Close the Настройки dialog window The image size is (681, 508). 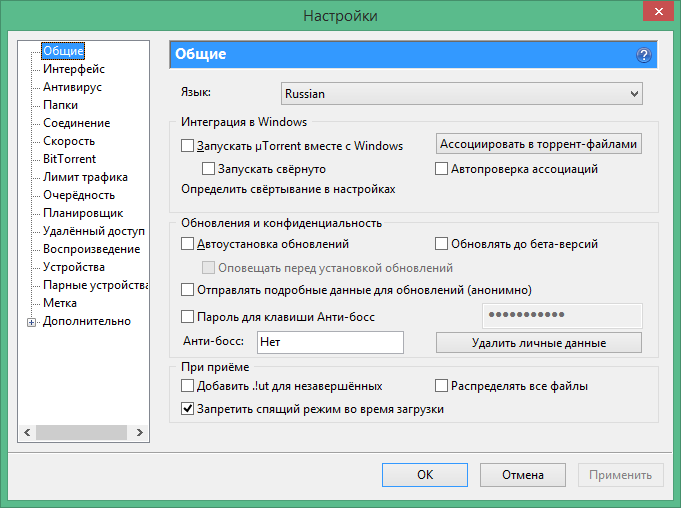point(658,11)
